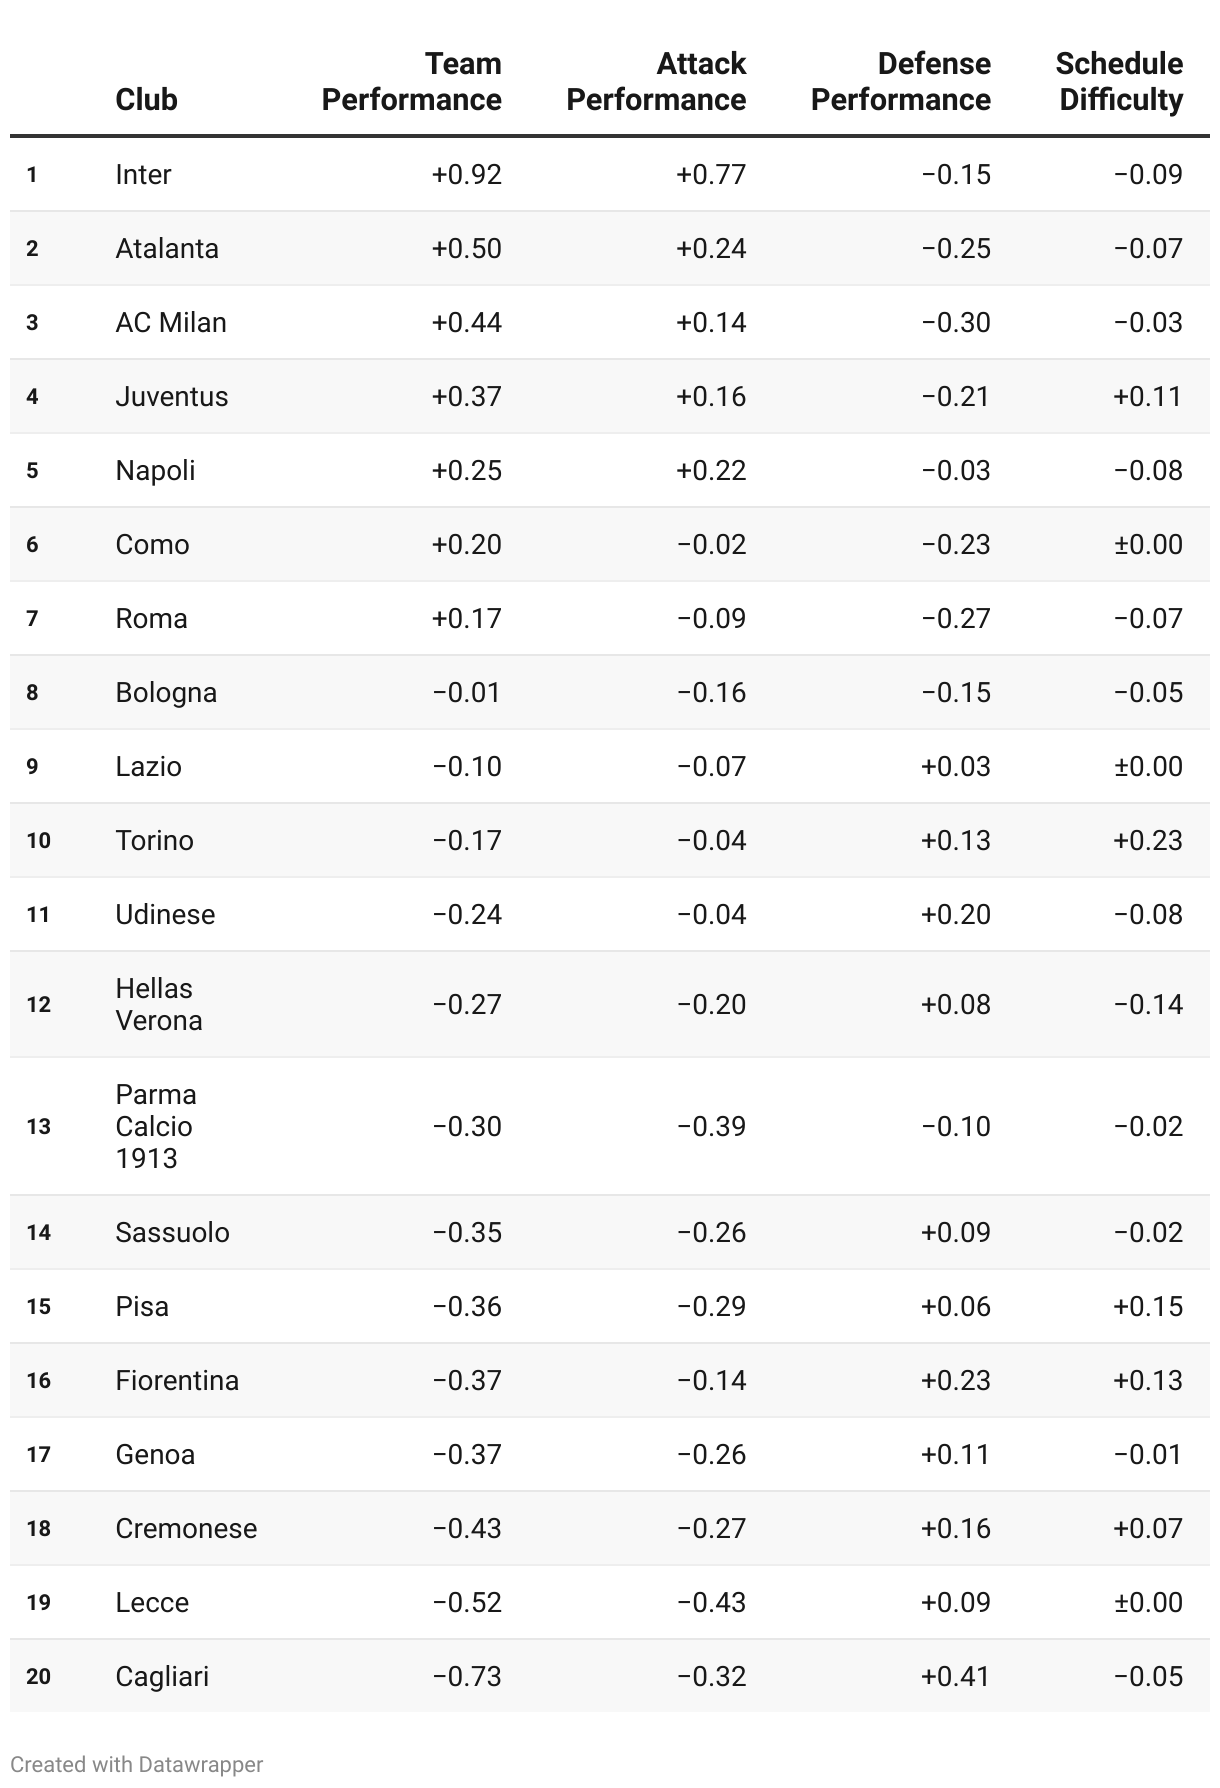
Task: Select the Schedule Difficulty column header
Action: [x=1119, y=81]
